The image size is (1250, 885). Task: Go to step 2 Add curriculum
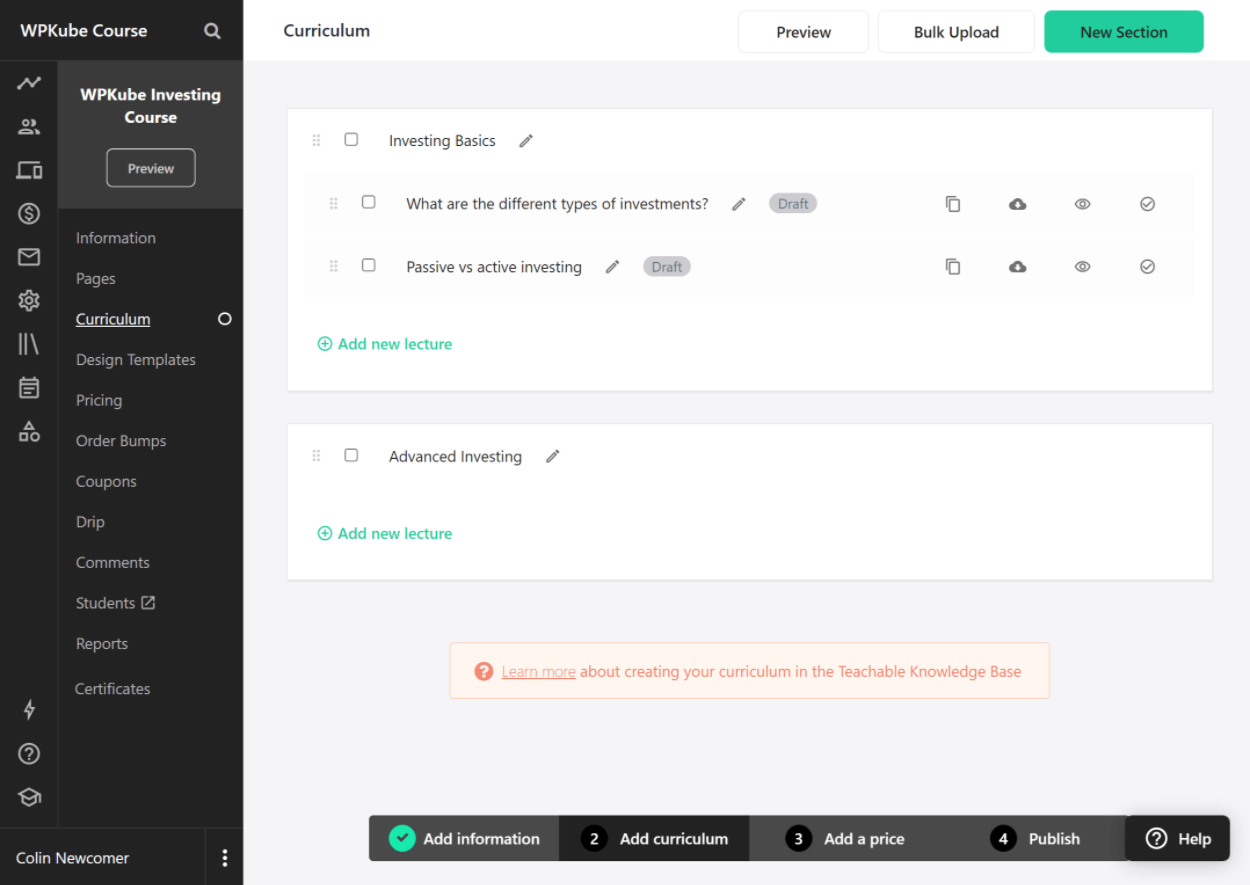point(654,839)
